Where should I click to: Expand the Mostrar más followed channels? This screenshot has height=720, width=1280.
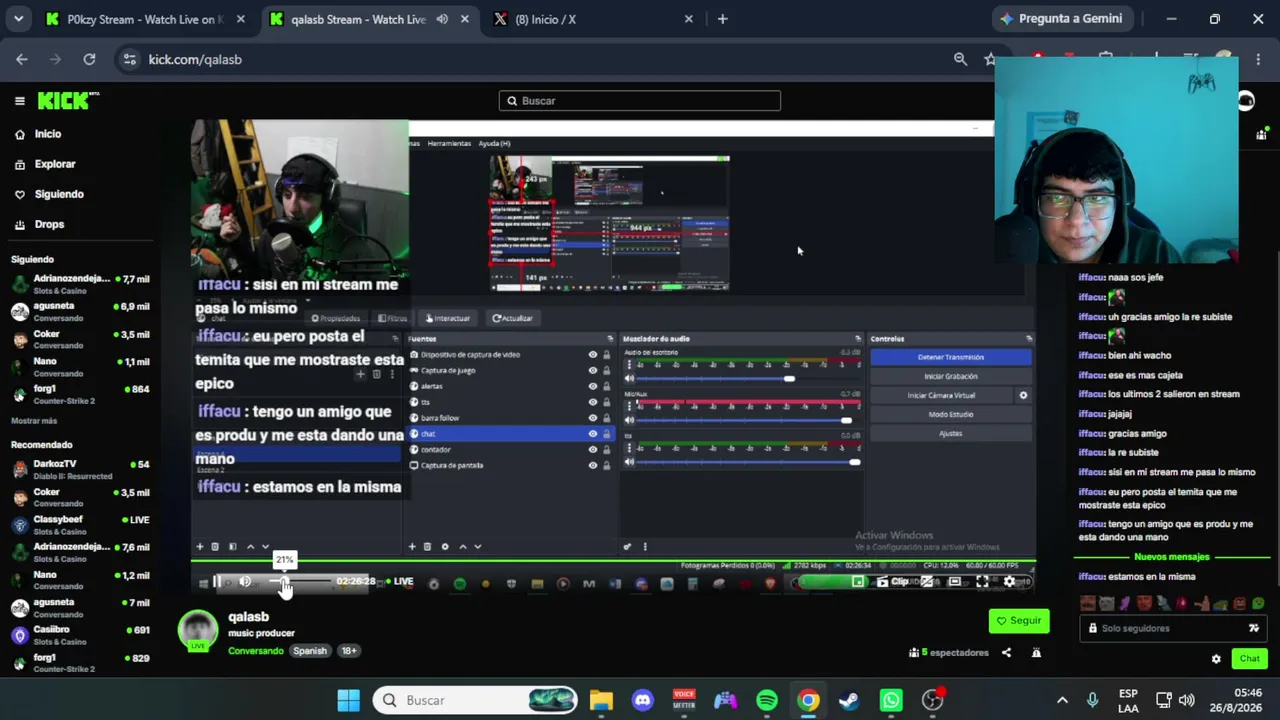pyautogui.click(x=34, y=421)
